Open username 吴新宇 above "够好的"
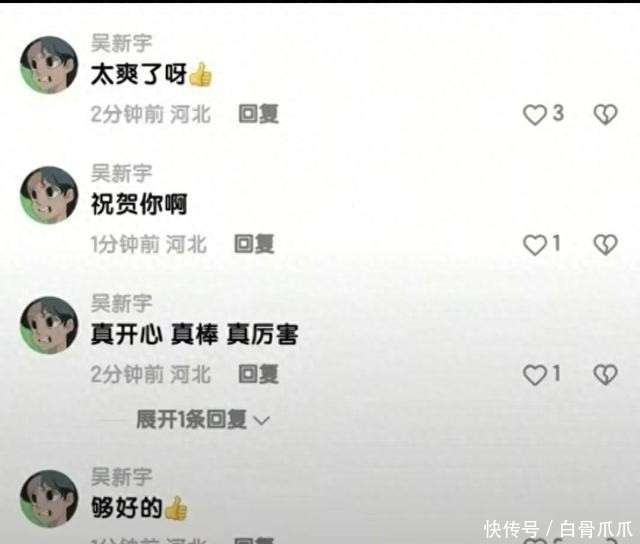 click(121, 477)
